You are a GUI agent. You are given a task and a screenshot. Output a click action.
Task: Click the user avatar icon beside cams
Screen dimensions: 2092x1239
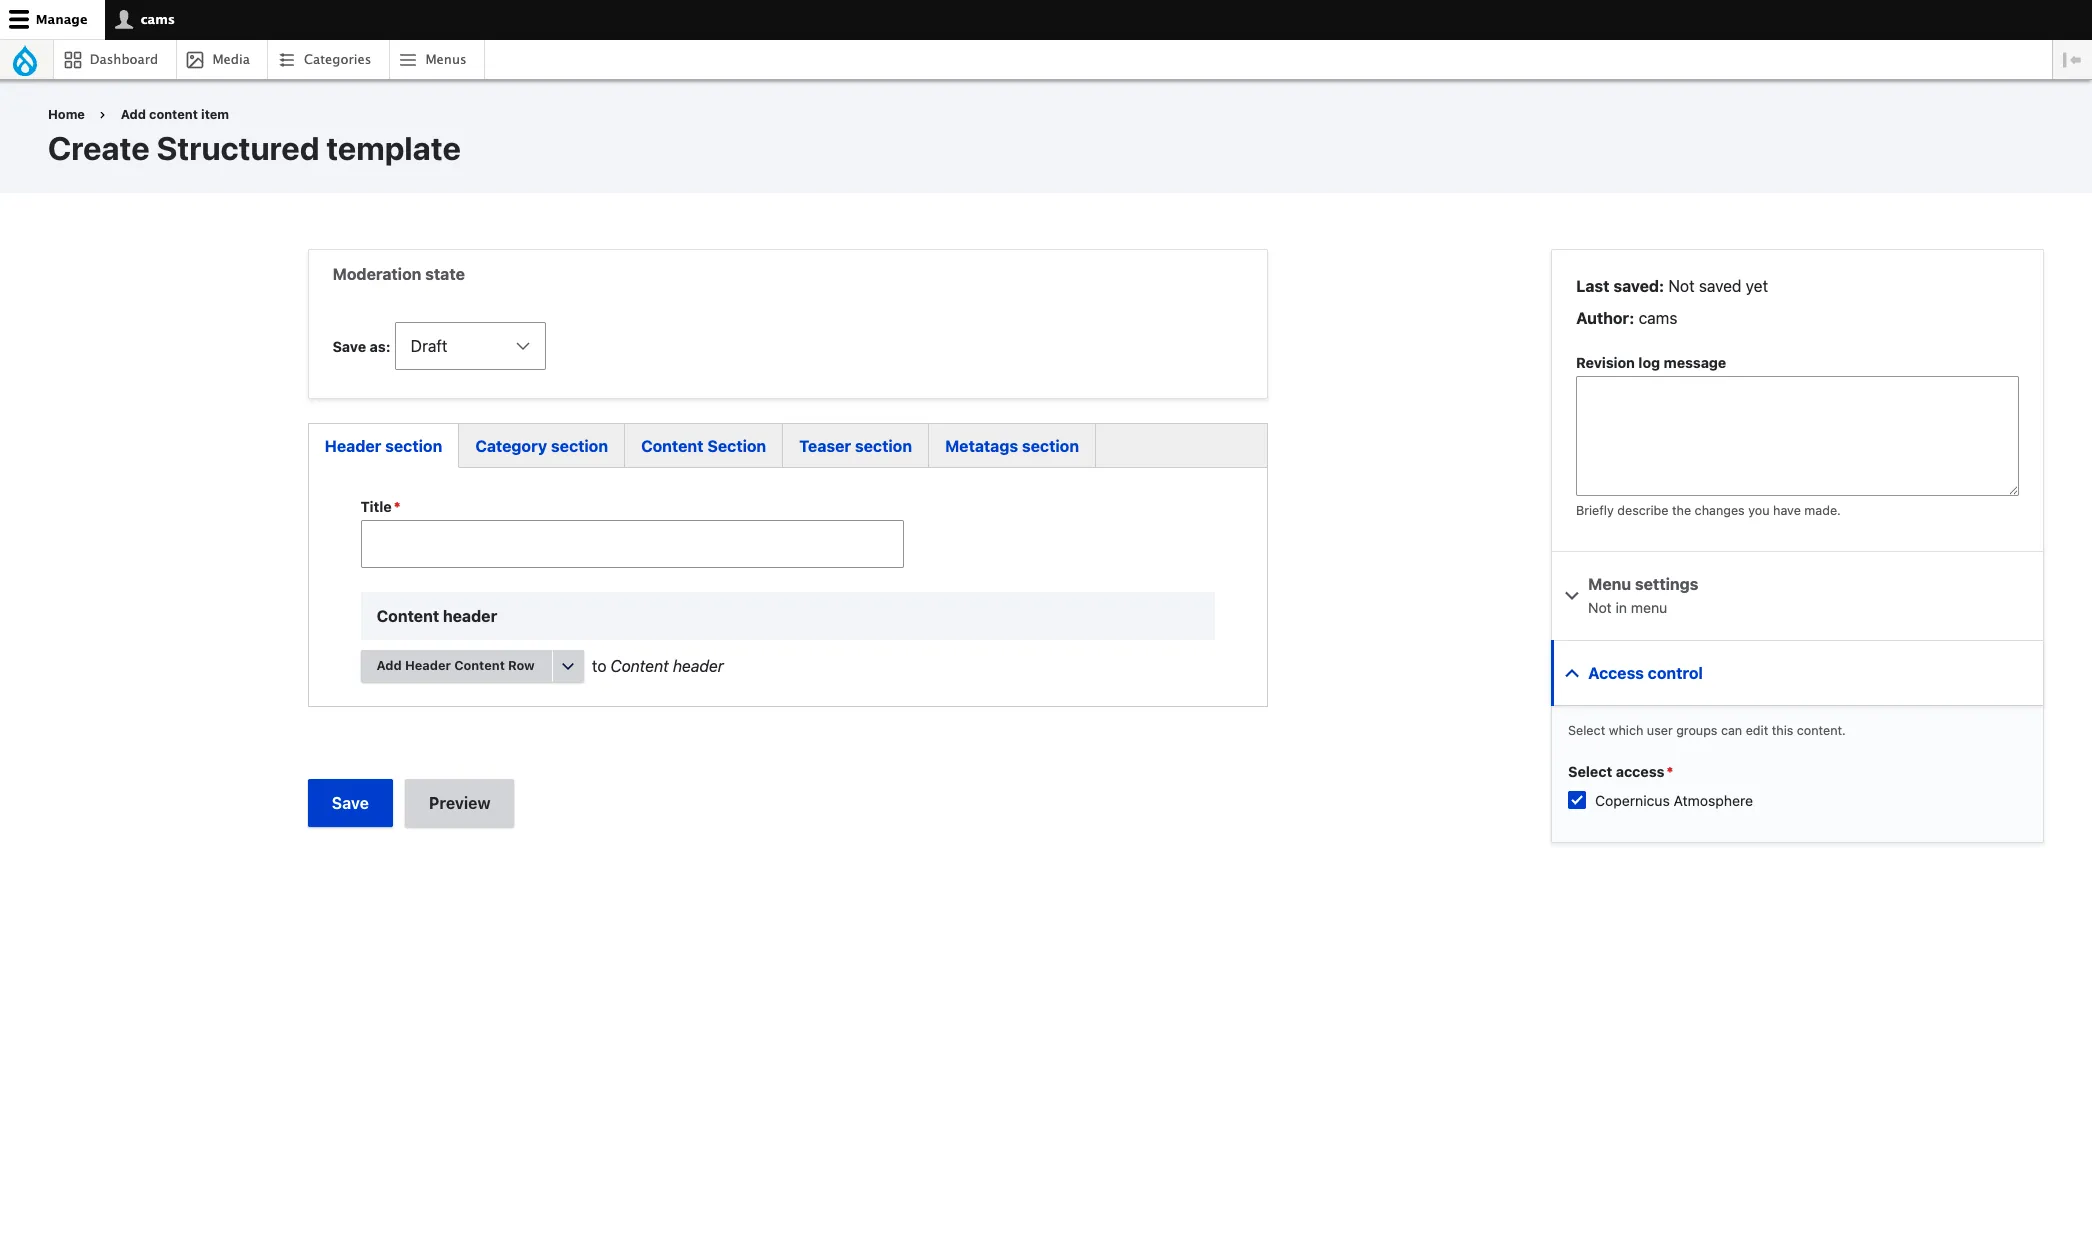tap(124, 19)
